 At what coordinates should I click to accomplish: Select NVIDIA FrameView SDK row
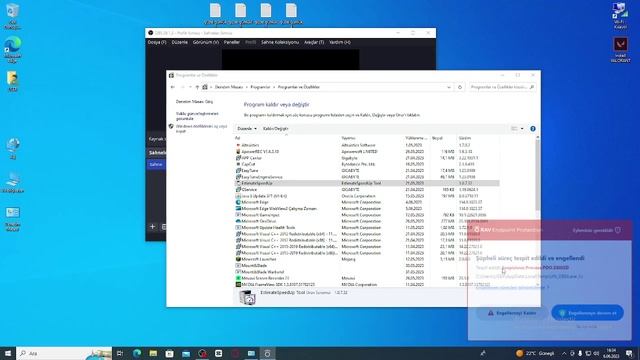(x=367, y=284)
